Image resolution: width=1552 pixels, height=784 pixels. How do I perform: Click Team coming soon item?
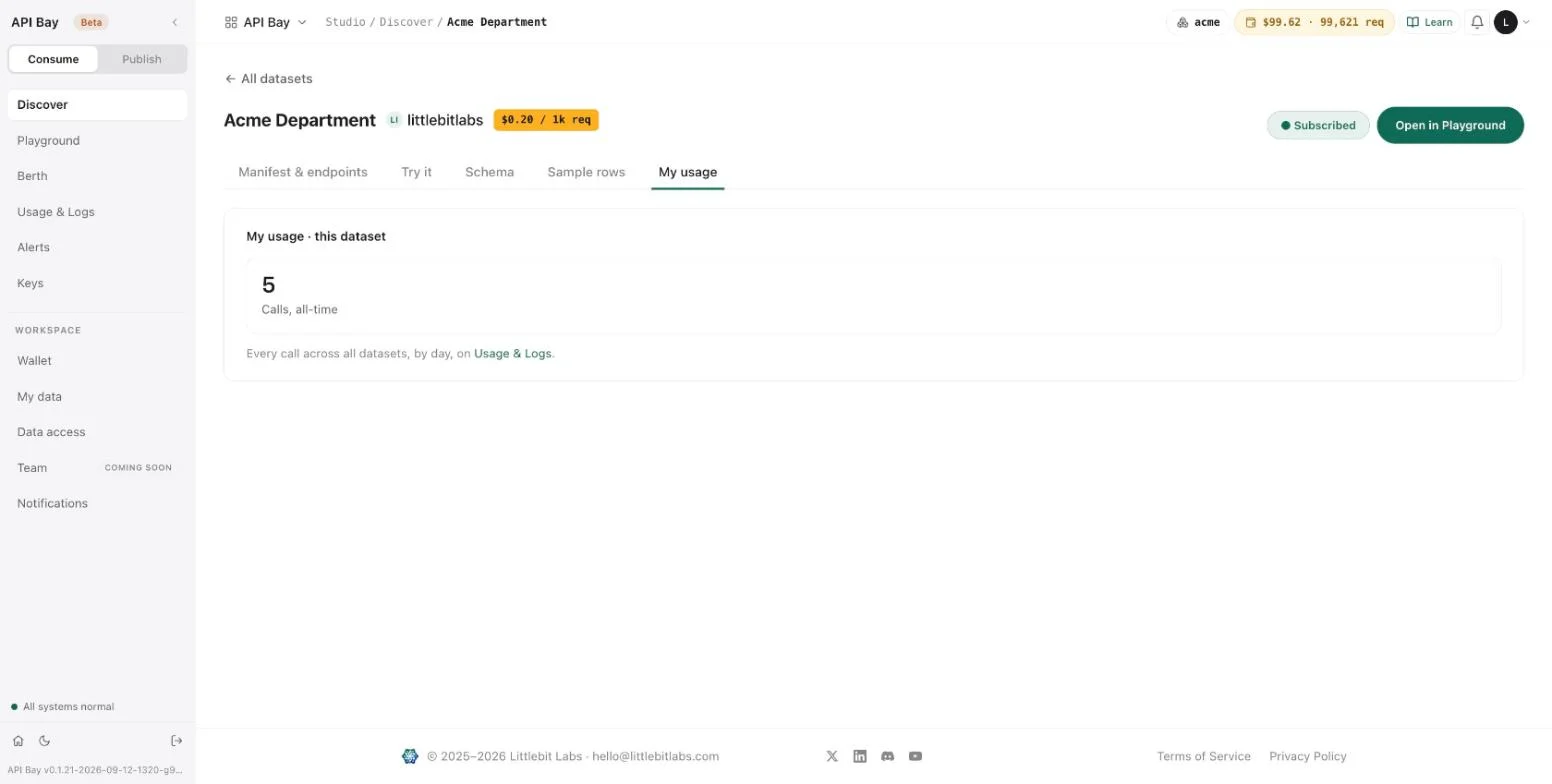coord(97,468)
